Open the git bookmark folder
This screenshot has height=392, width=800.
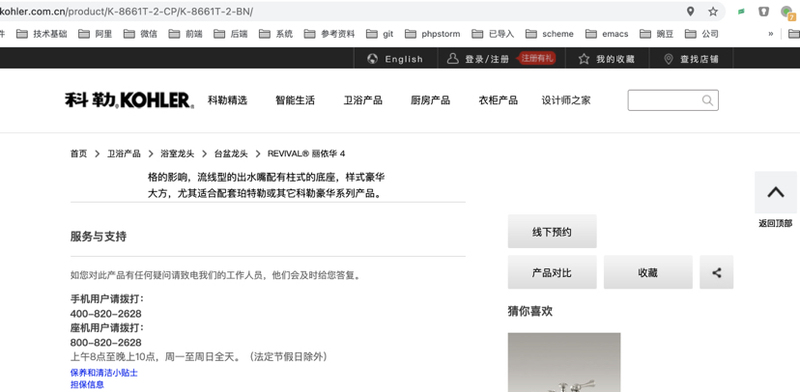[x=380, y=34]
